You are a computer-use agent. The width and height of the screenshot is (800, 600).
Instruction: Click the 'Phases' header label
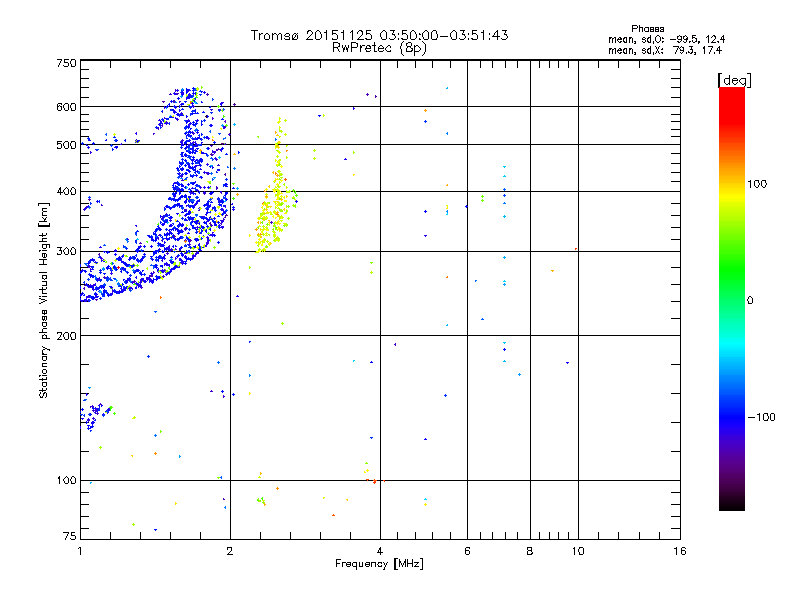647,29
